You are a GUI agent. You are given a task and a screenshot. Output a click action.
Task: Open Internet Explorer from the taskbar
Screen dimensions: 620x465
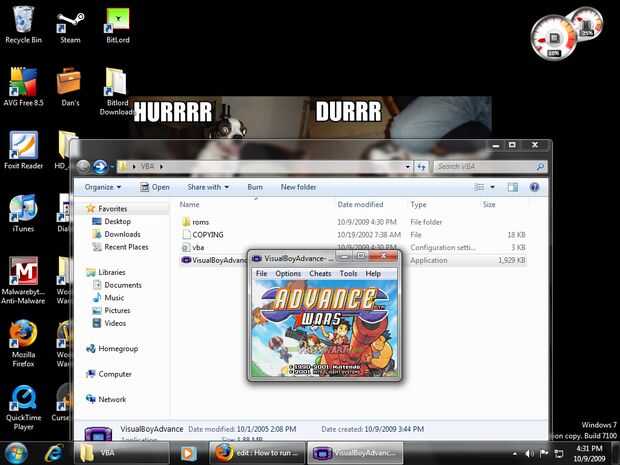tap(54, 453)
